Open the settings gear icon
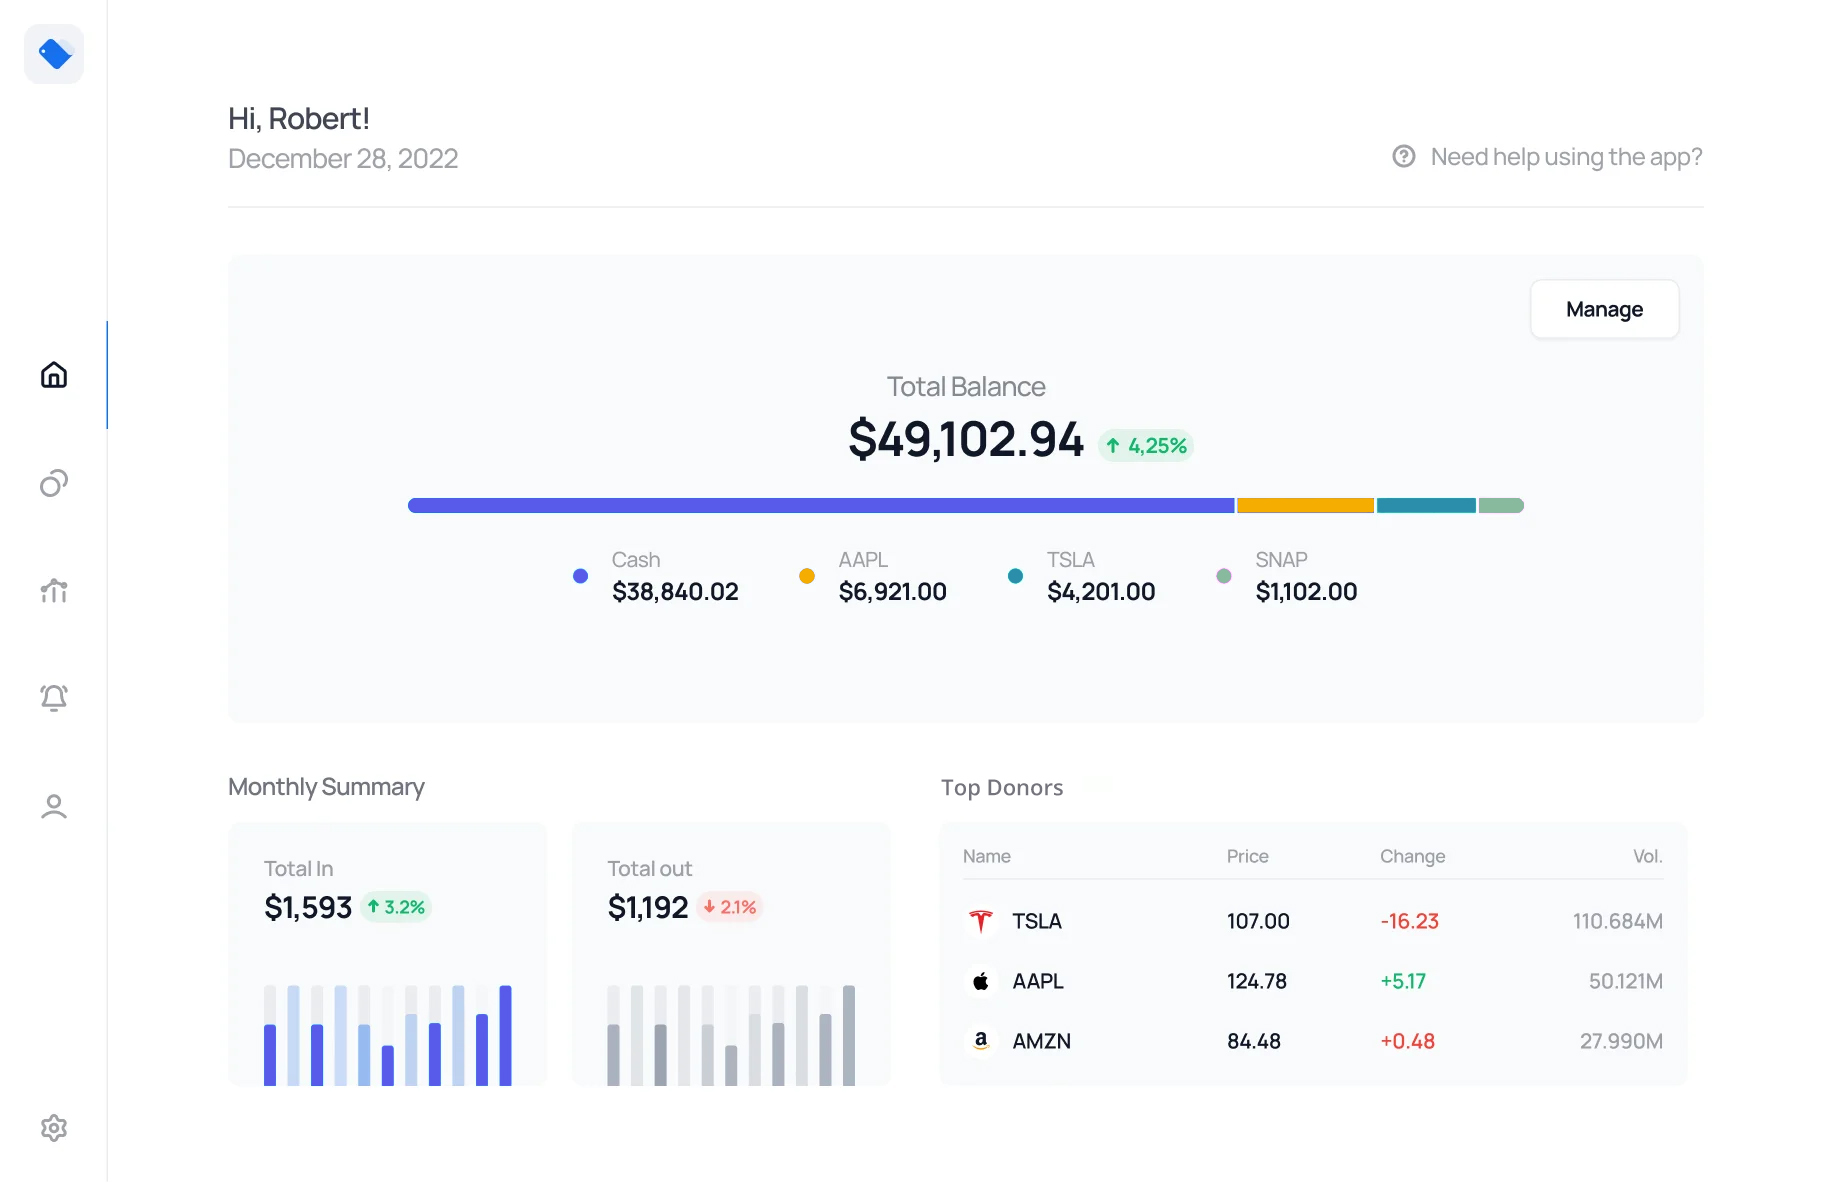1825x1183 pixels. tap(54, 1128)
